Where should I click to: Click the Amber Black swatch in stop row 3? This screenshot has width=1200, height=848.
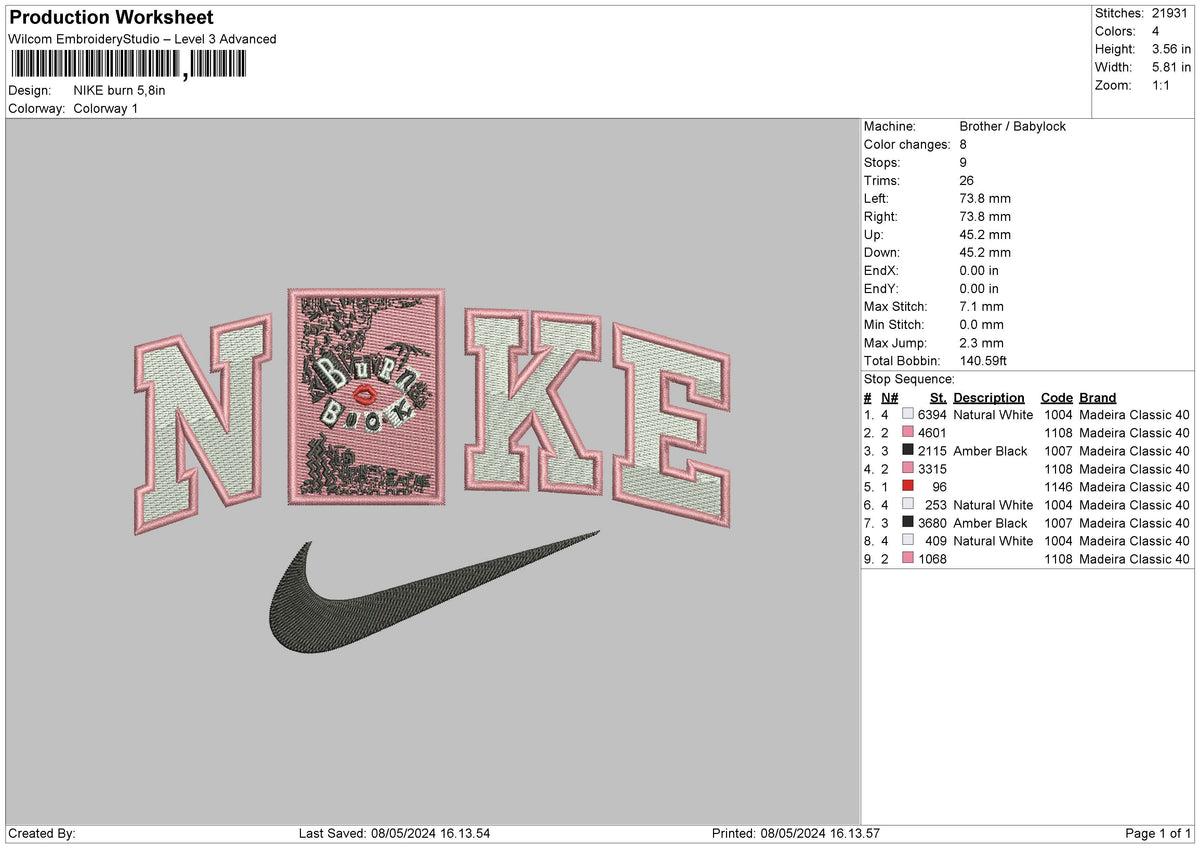[908, 451]
